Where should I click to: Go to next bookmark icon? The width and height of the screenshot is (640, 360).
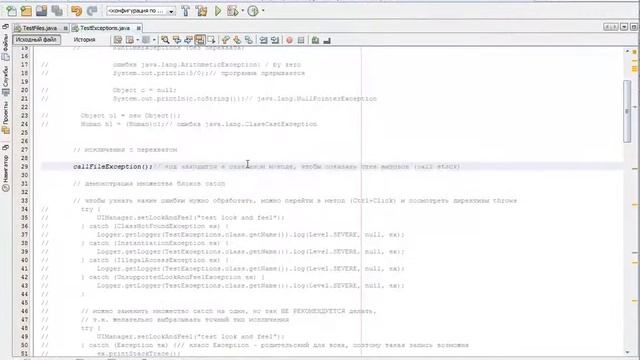coord(237,40)
